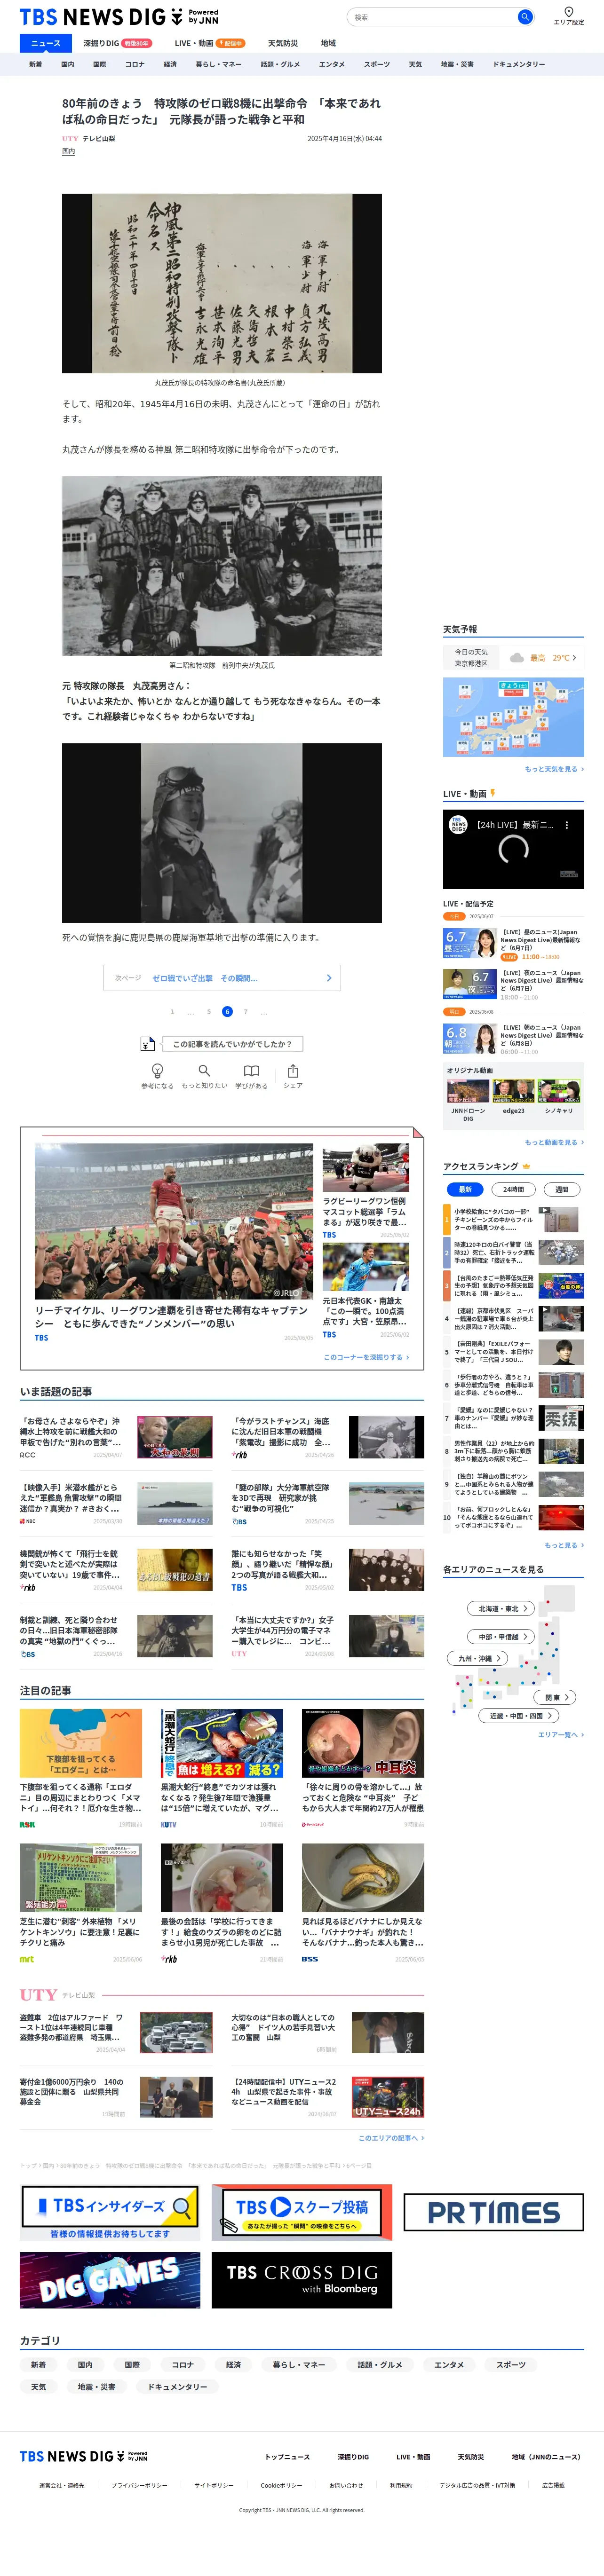Select the ニュース top tab
This screenshot has width=604, height=2576.
(46, 43)
